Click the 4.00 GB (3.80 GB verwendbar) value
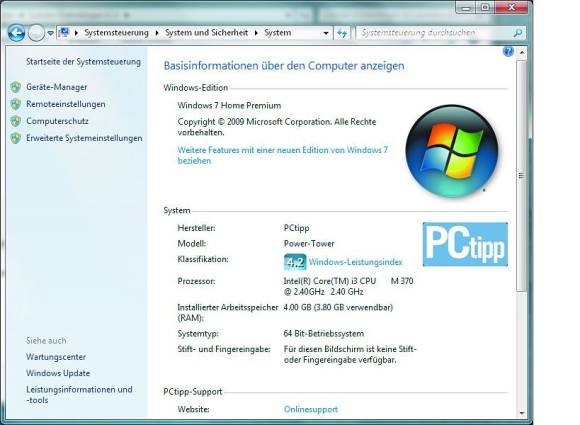580x425 pixels. [x=338, y=307]
